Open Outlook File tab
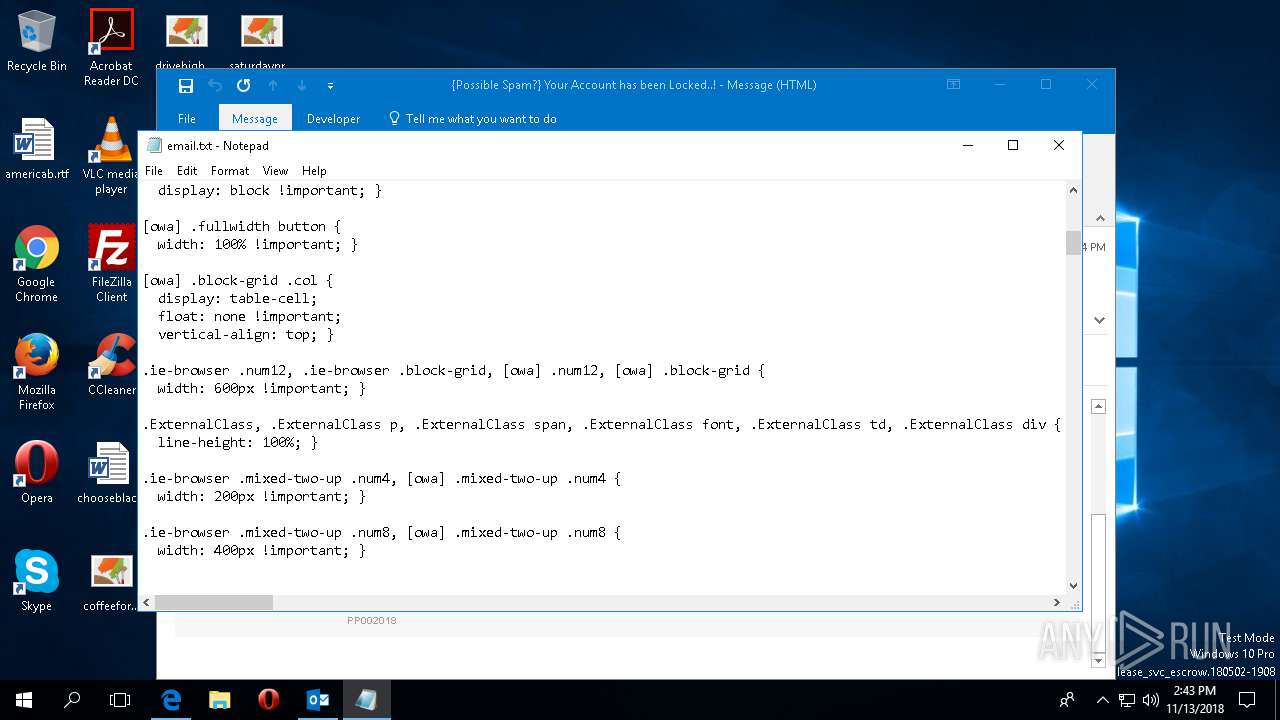1280x720 pixels. pyautogui.click(x=187, y=118)
